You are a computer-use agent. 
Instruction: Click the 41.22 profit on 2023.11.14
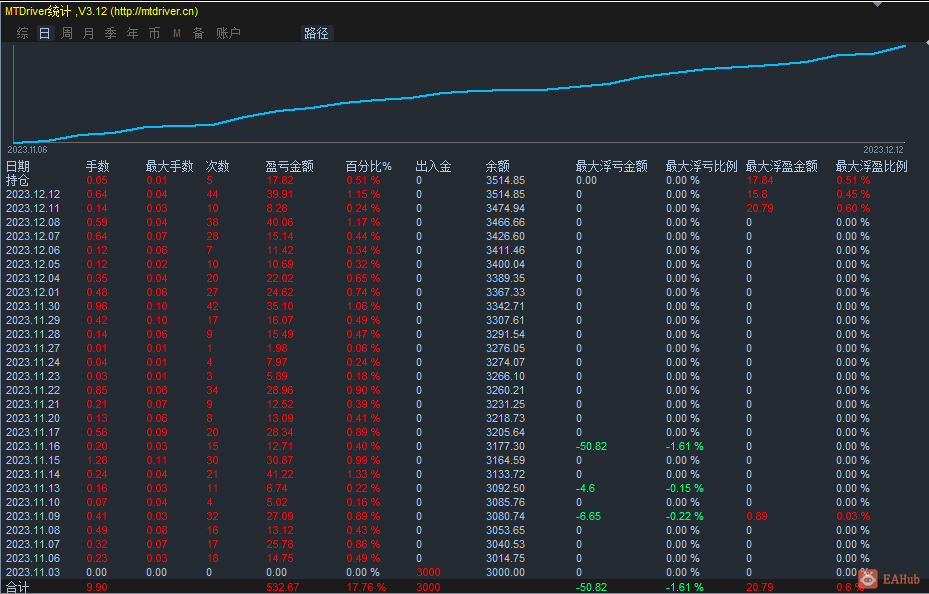click(280, 474)
